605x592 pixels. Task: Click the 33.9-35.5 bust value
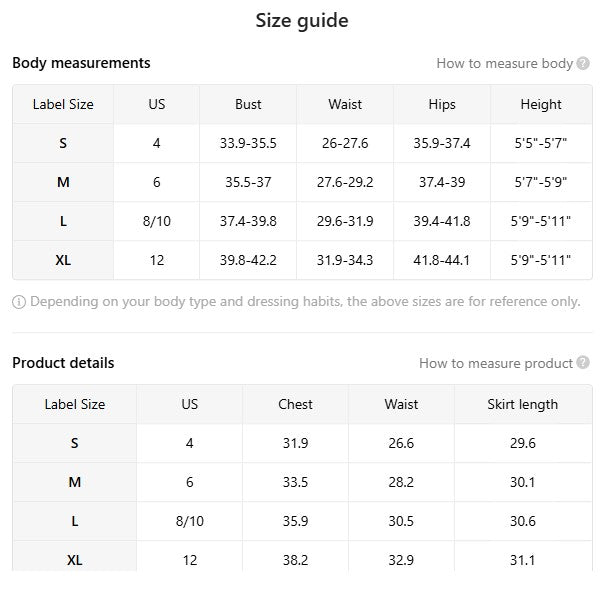[248, 143]
